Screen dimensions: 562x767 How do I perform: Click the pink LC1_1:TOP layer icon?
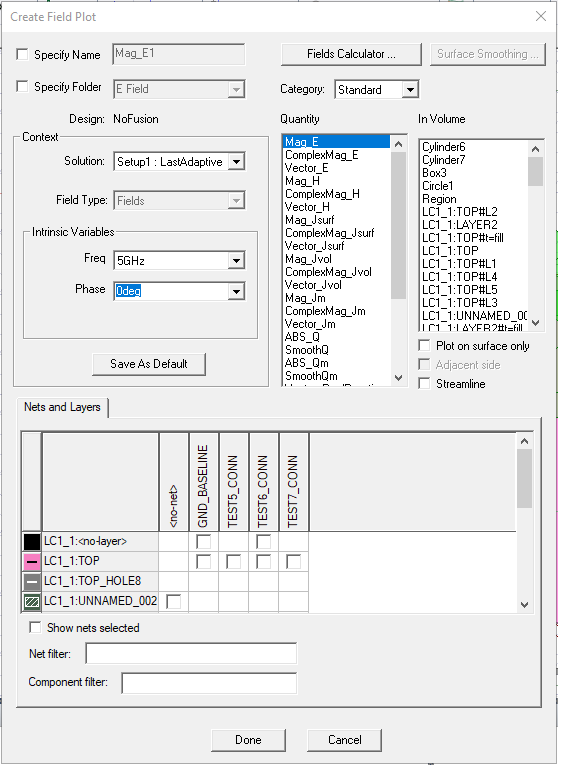click(x=32, y=562)
